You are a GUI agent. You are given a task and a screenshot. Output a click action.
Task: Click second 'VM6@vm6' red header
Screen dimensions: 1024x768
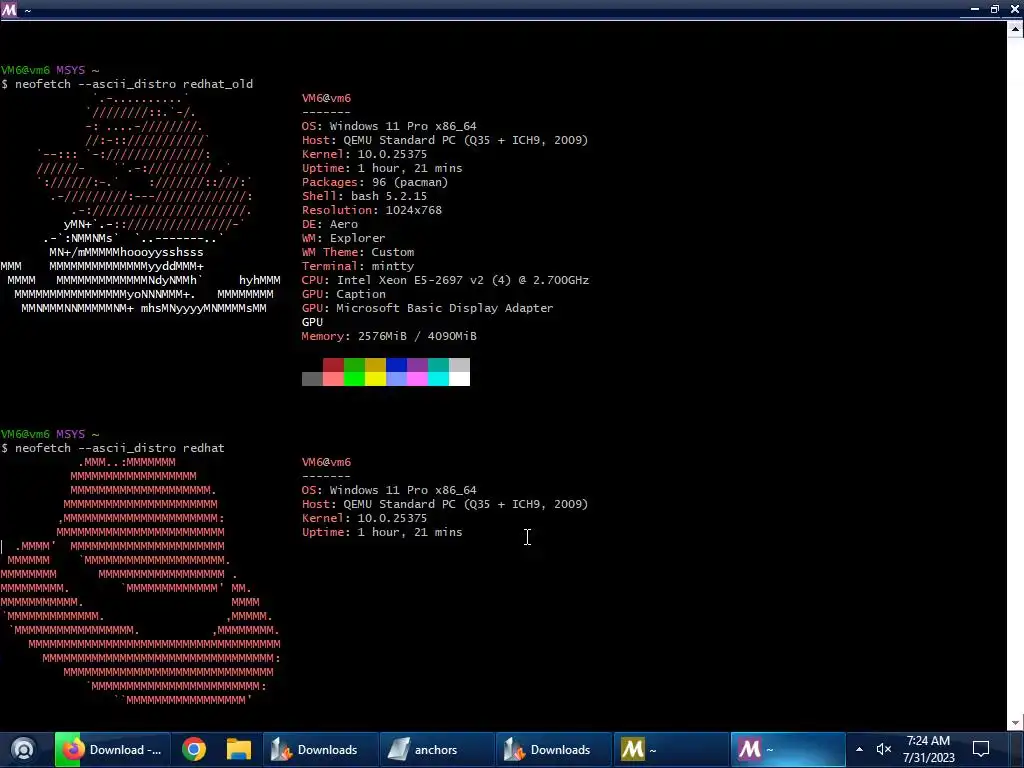pos(327,462)
